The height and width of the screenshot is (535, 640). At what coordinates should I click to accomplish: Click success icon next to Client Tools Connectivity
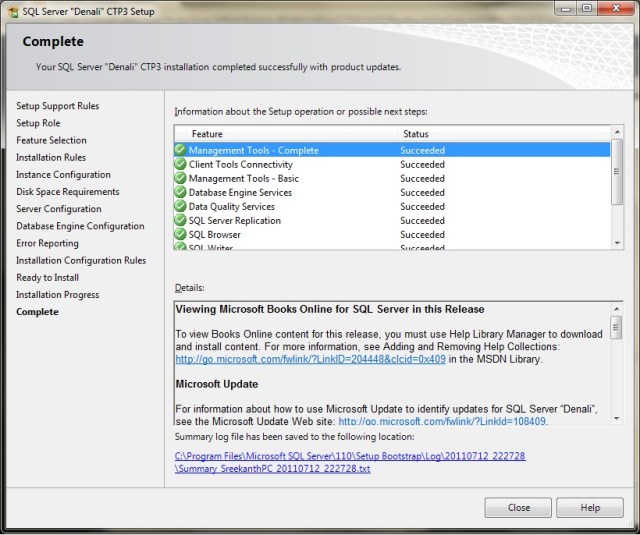pyautogui.click(x=180, y=164)
